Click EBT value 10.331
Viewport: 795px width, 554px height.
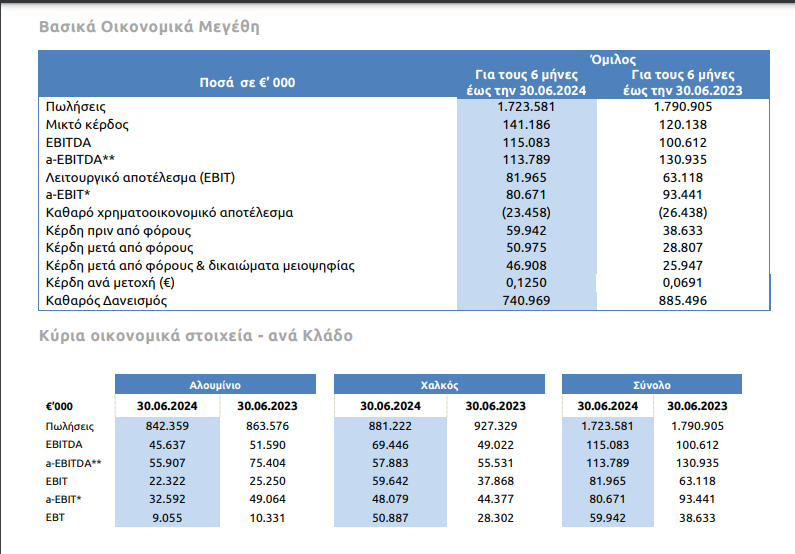267,518
